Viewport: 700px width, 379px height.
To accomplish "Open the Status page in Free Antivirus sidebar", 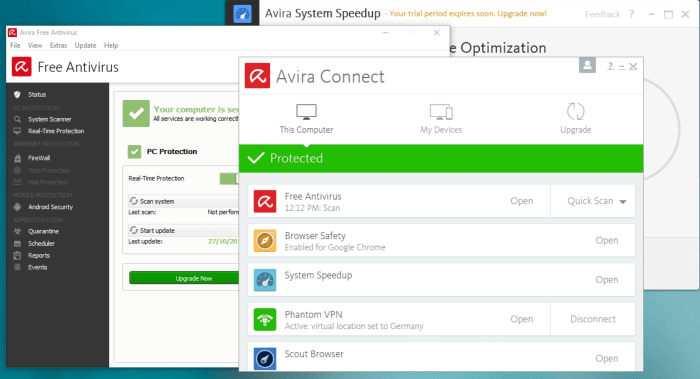I will point(37,95).
